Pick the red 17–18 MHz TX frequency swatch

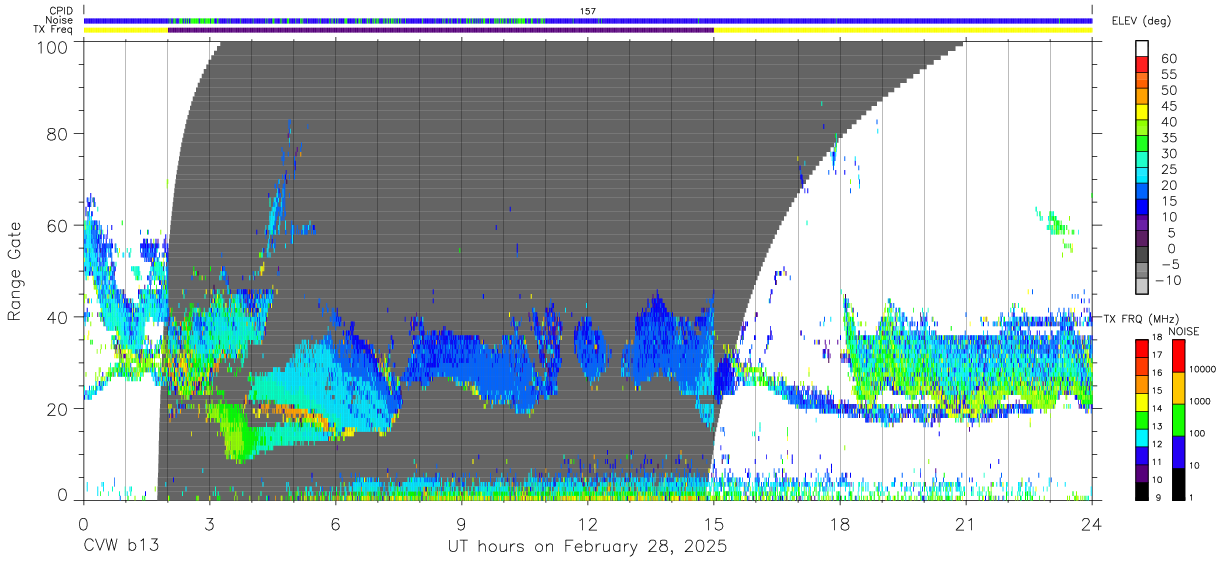tap(1141, 347)
